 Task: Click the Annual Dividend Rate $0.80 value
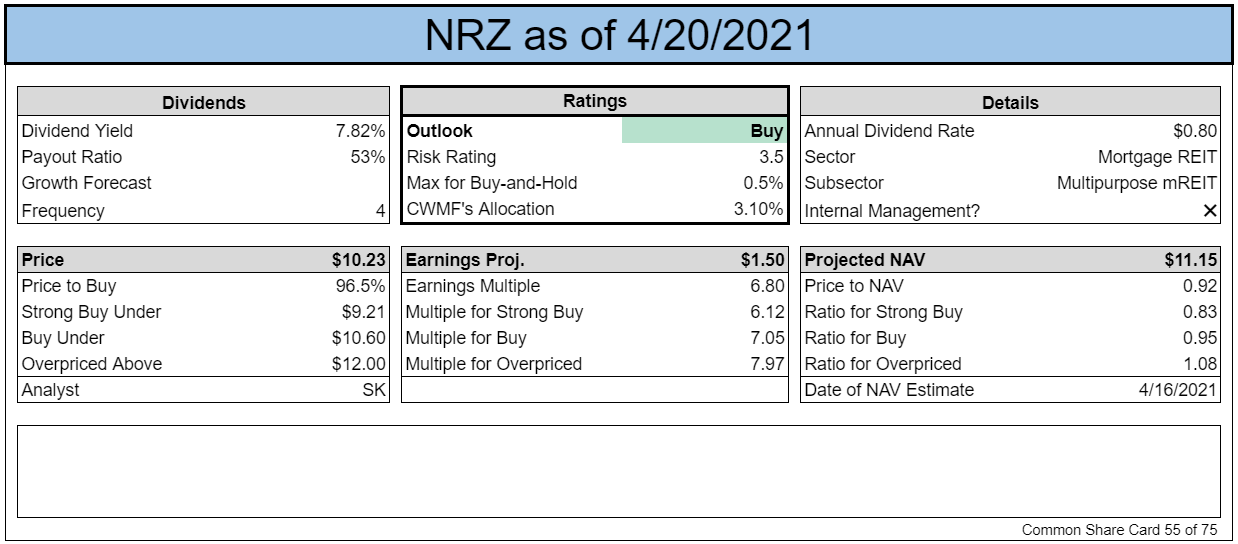[x=1195, y=131]
